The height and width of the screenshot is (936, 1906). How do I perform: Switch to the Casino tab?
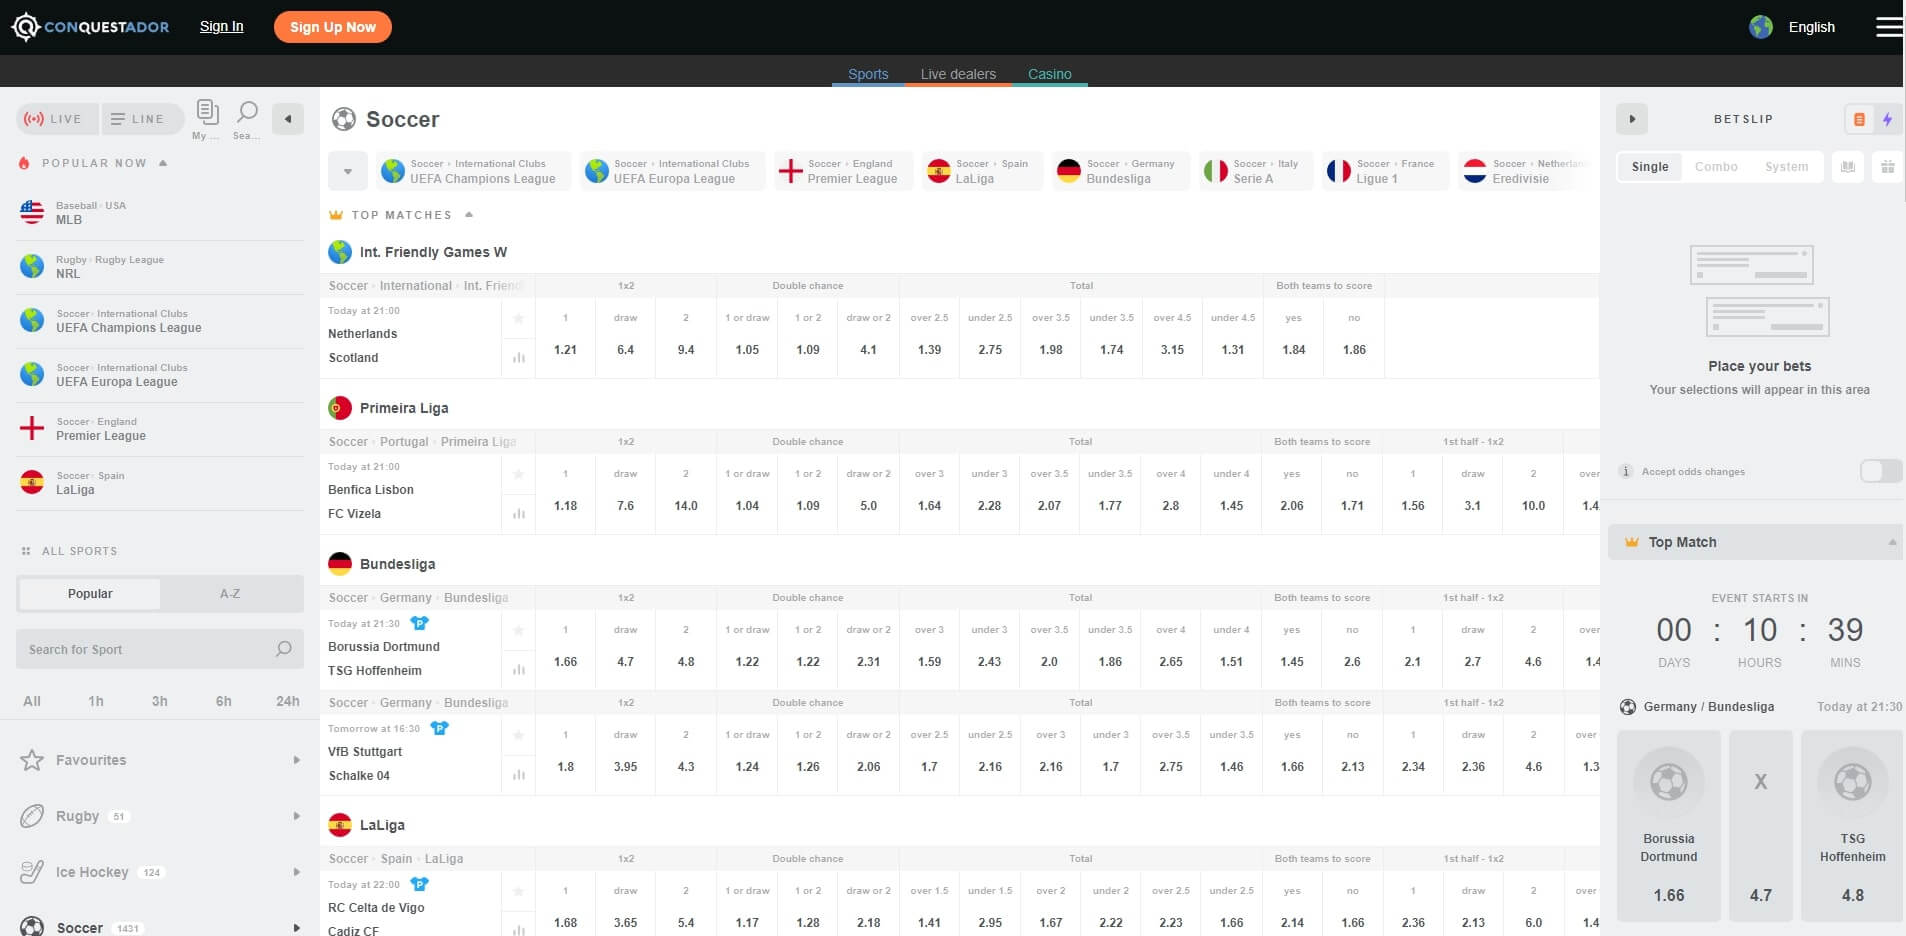click(1049, 74)
